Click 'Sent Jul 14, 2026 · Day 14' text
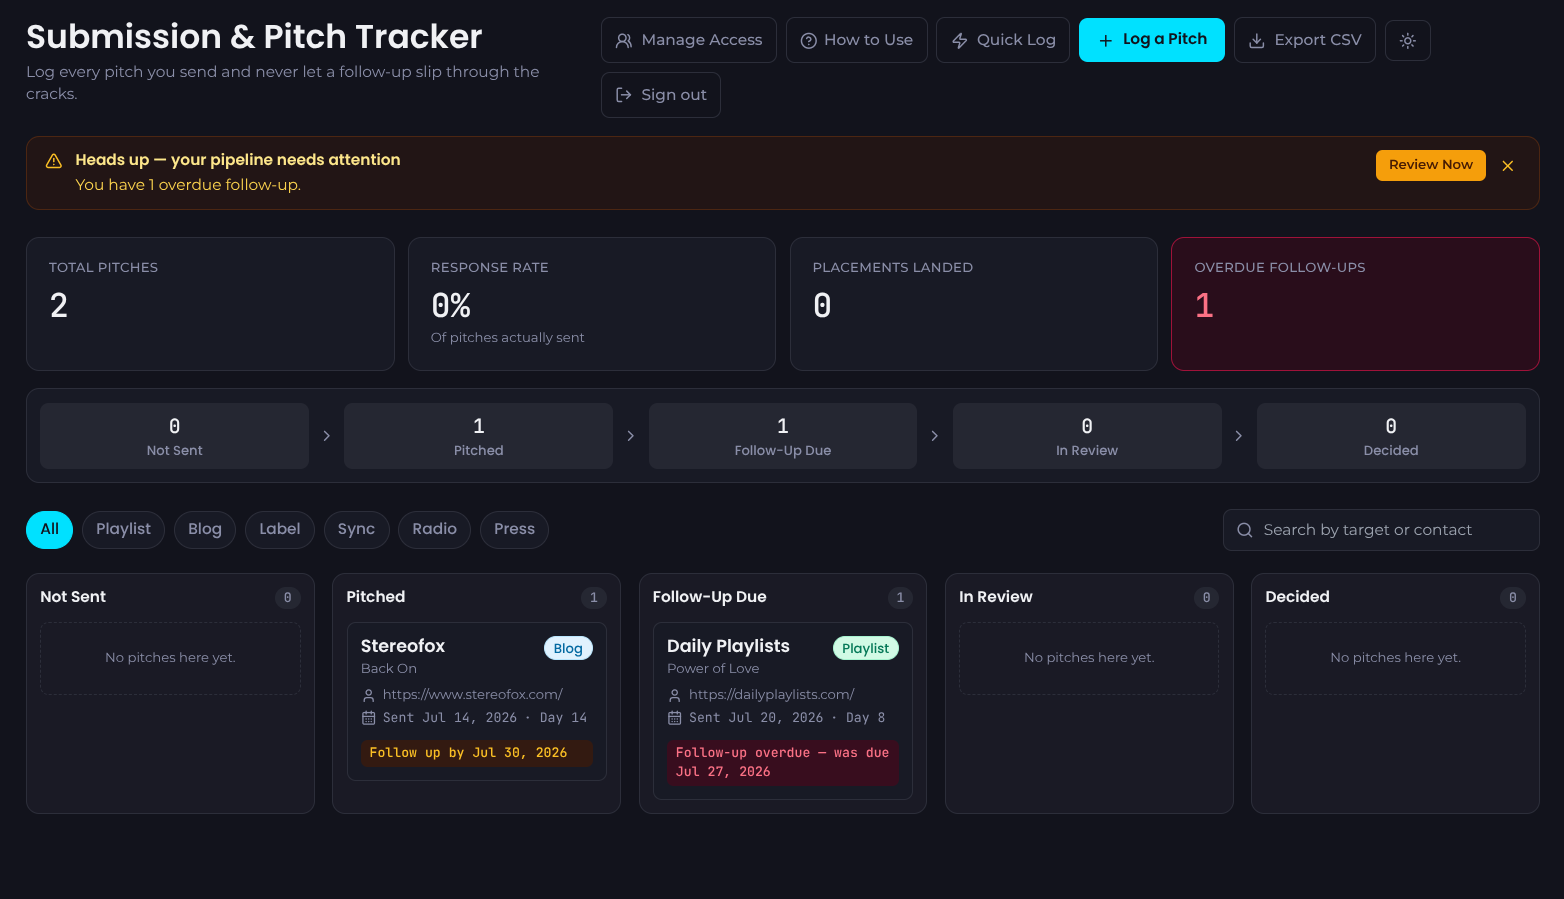Screen dimensions: 1564x899 [485, 718]
